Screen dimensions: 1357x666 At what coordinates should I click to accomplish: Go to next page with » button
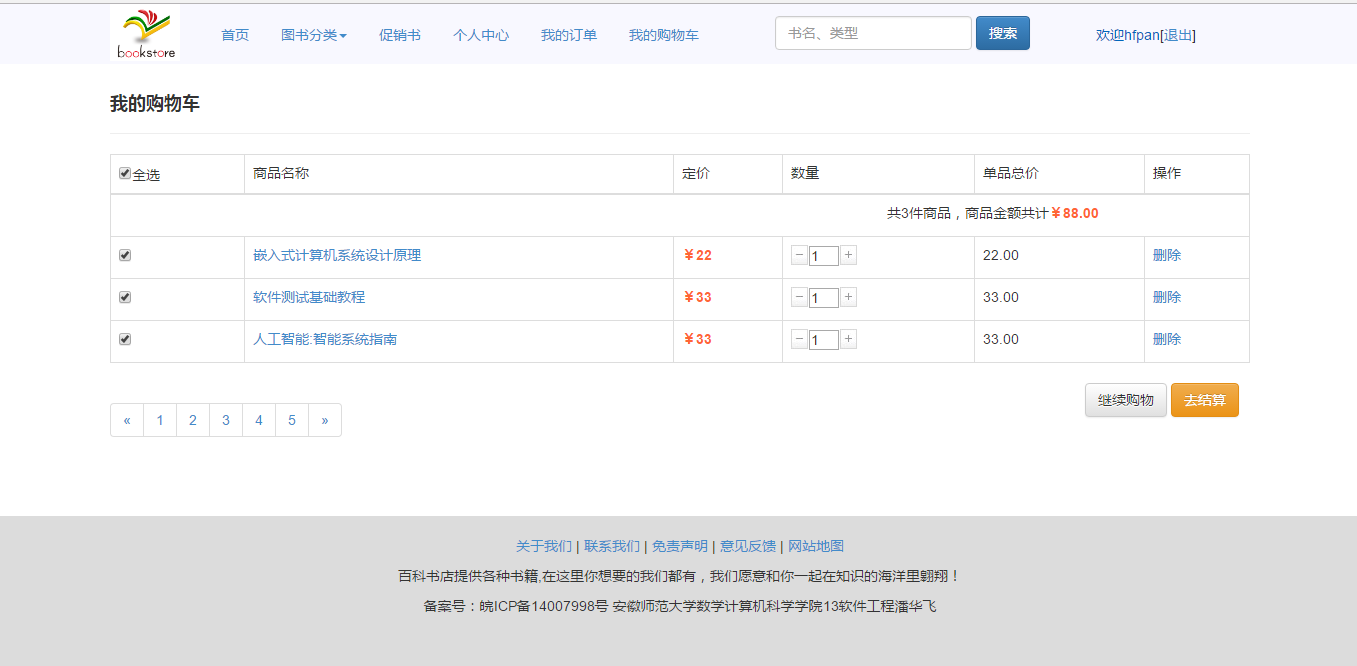pyautogui.click(x=325, y=420)
